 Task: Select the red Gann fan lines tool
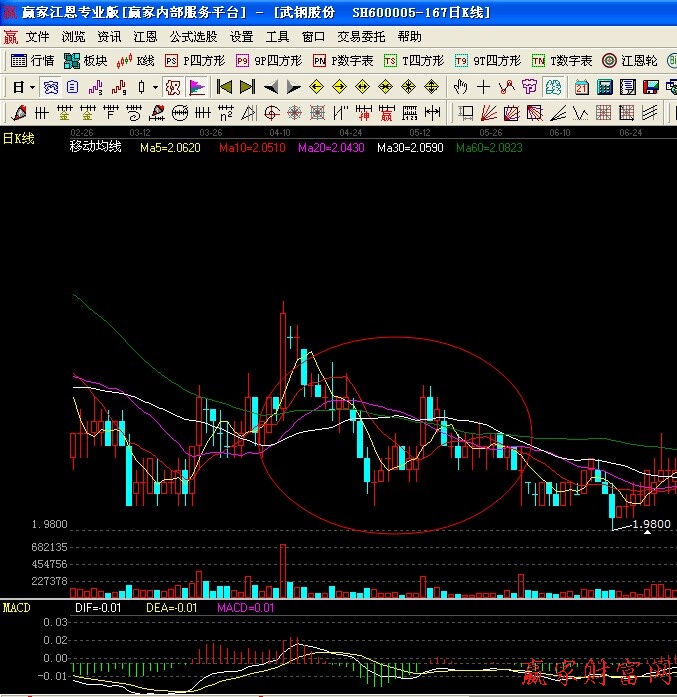click(488, 111)
